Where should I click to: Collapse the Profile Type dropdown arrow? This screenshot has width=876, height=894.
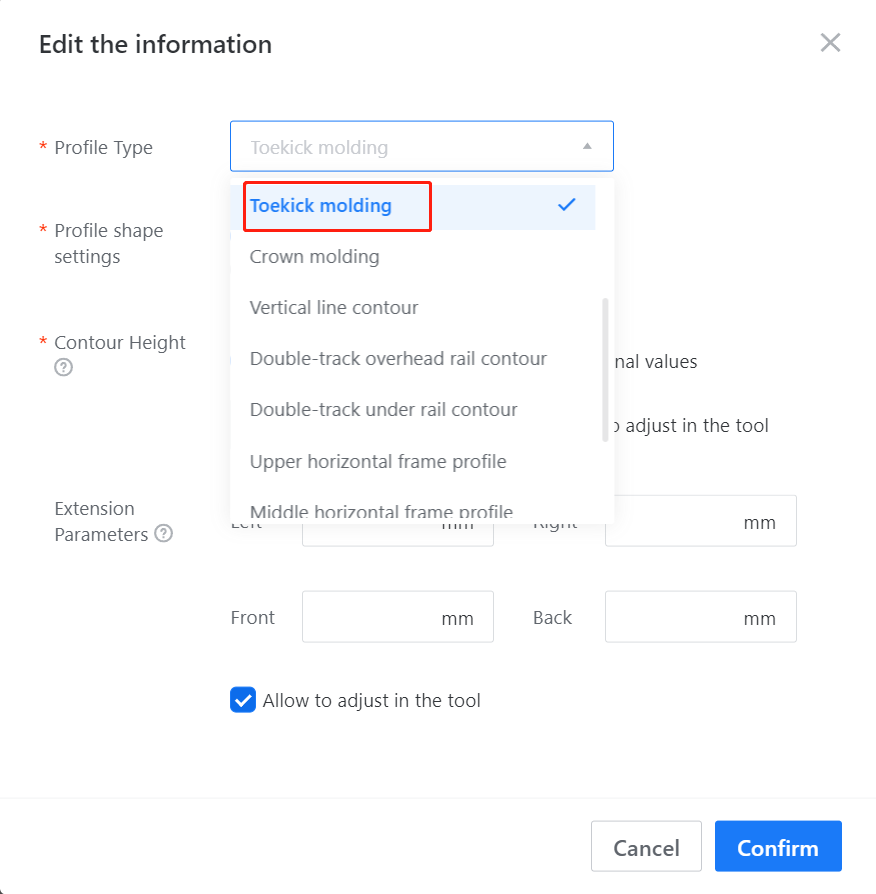pyautogui.click(x=587, y=147)
